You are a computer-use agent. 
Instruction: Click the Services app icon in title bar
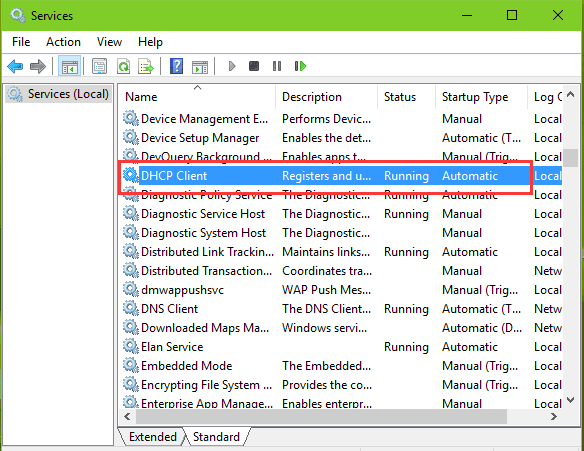[x=18, y=16]
